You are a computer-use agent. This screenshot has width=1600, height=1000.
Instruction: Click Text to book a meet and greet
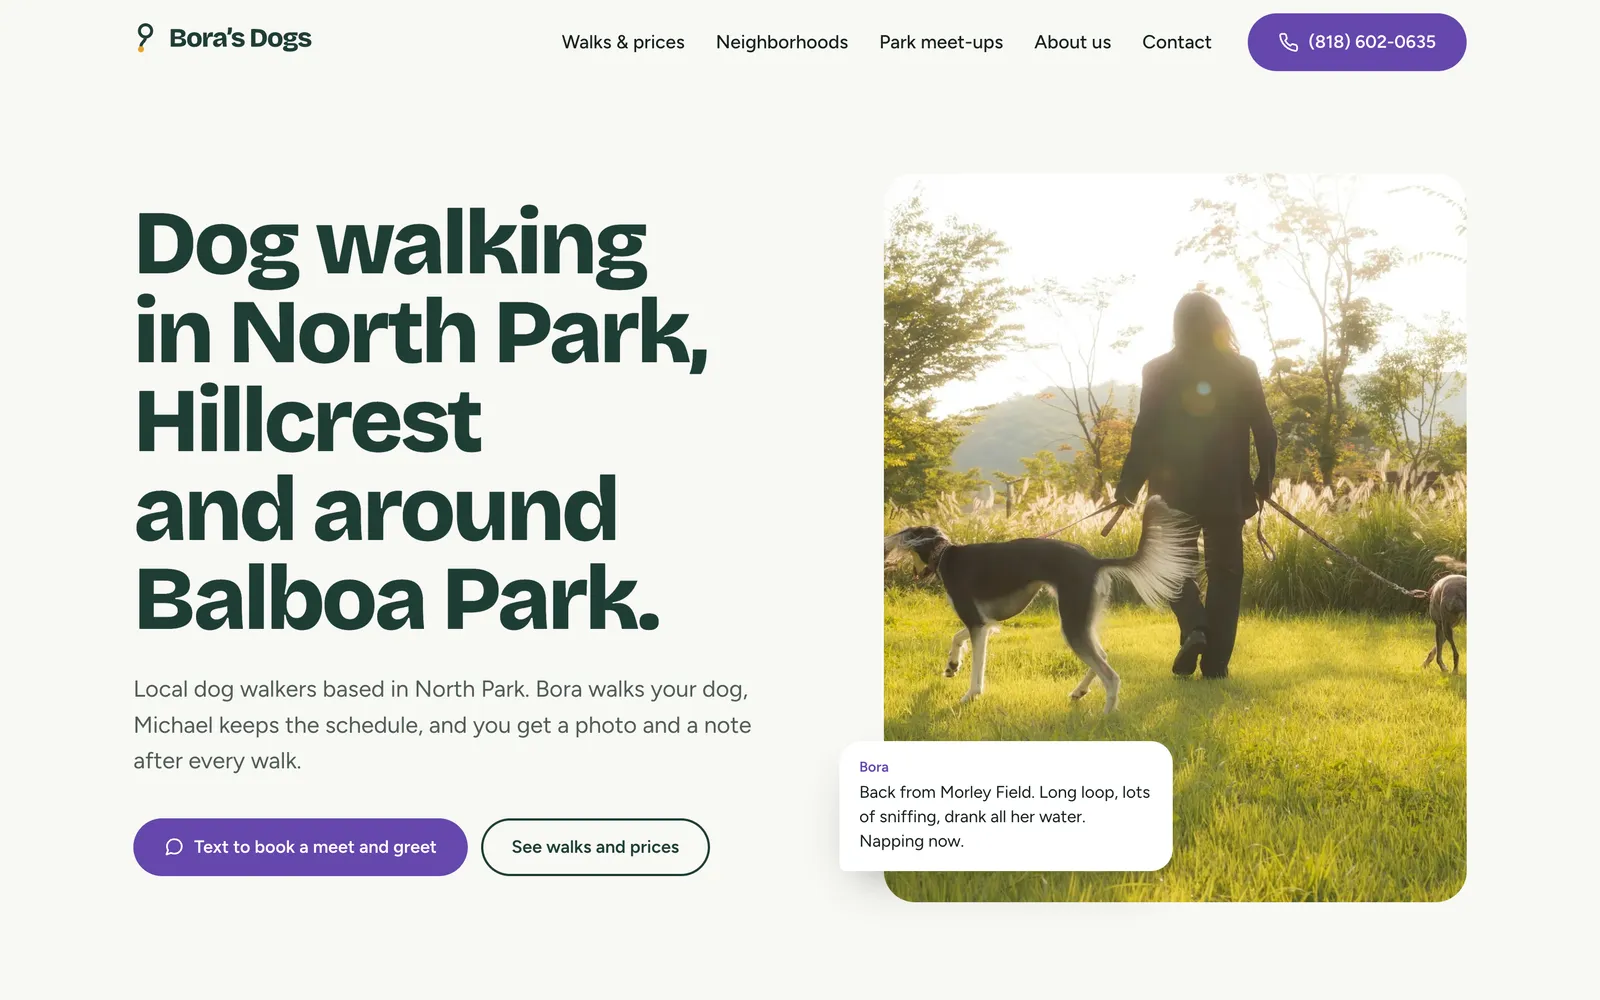[x=300, y=847]
